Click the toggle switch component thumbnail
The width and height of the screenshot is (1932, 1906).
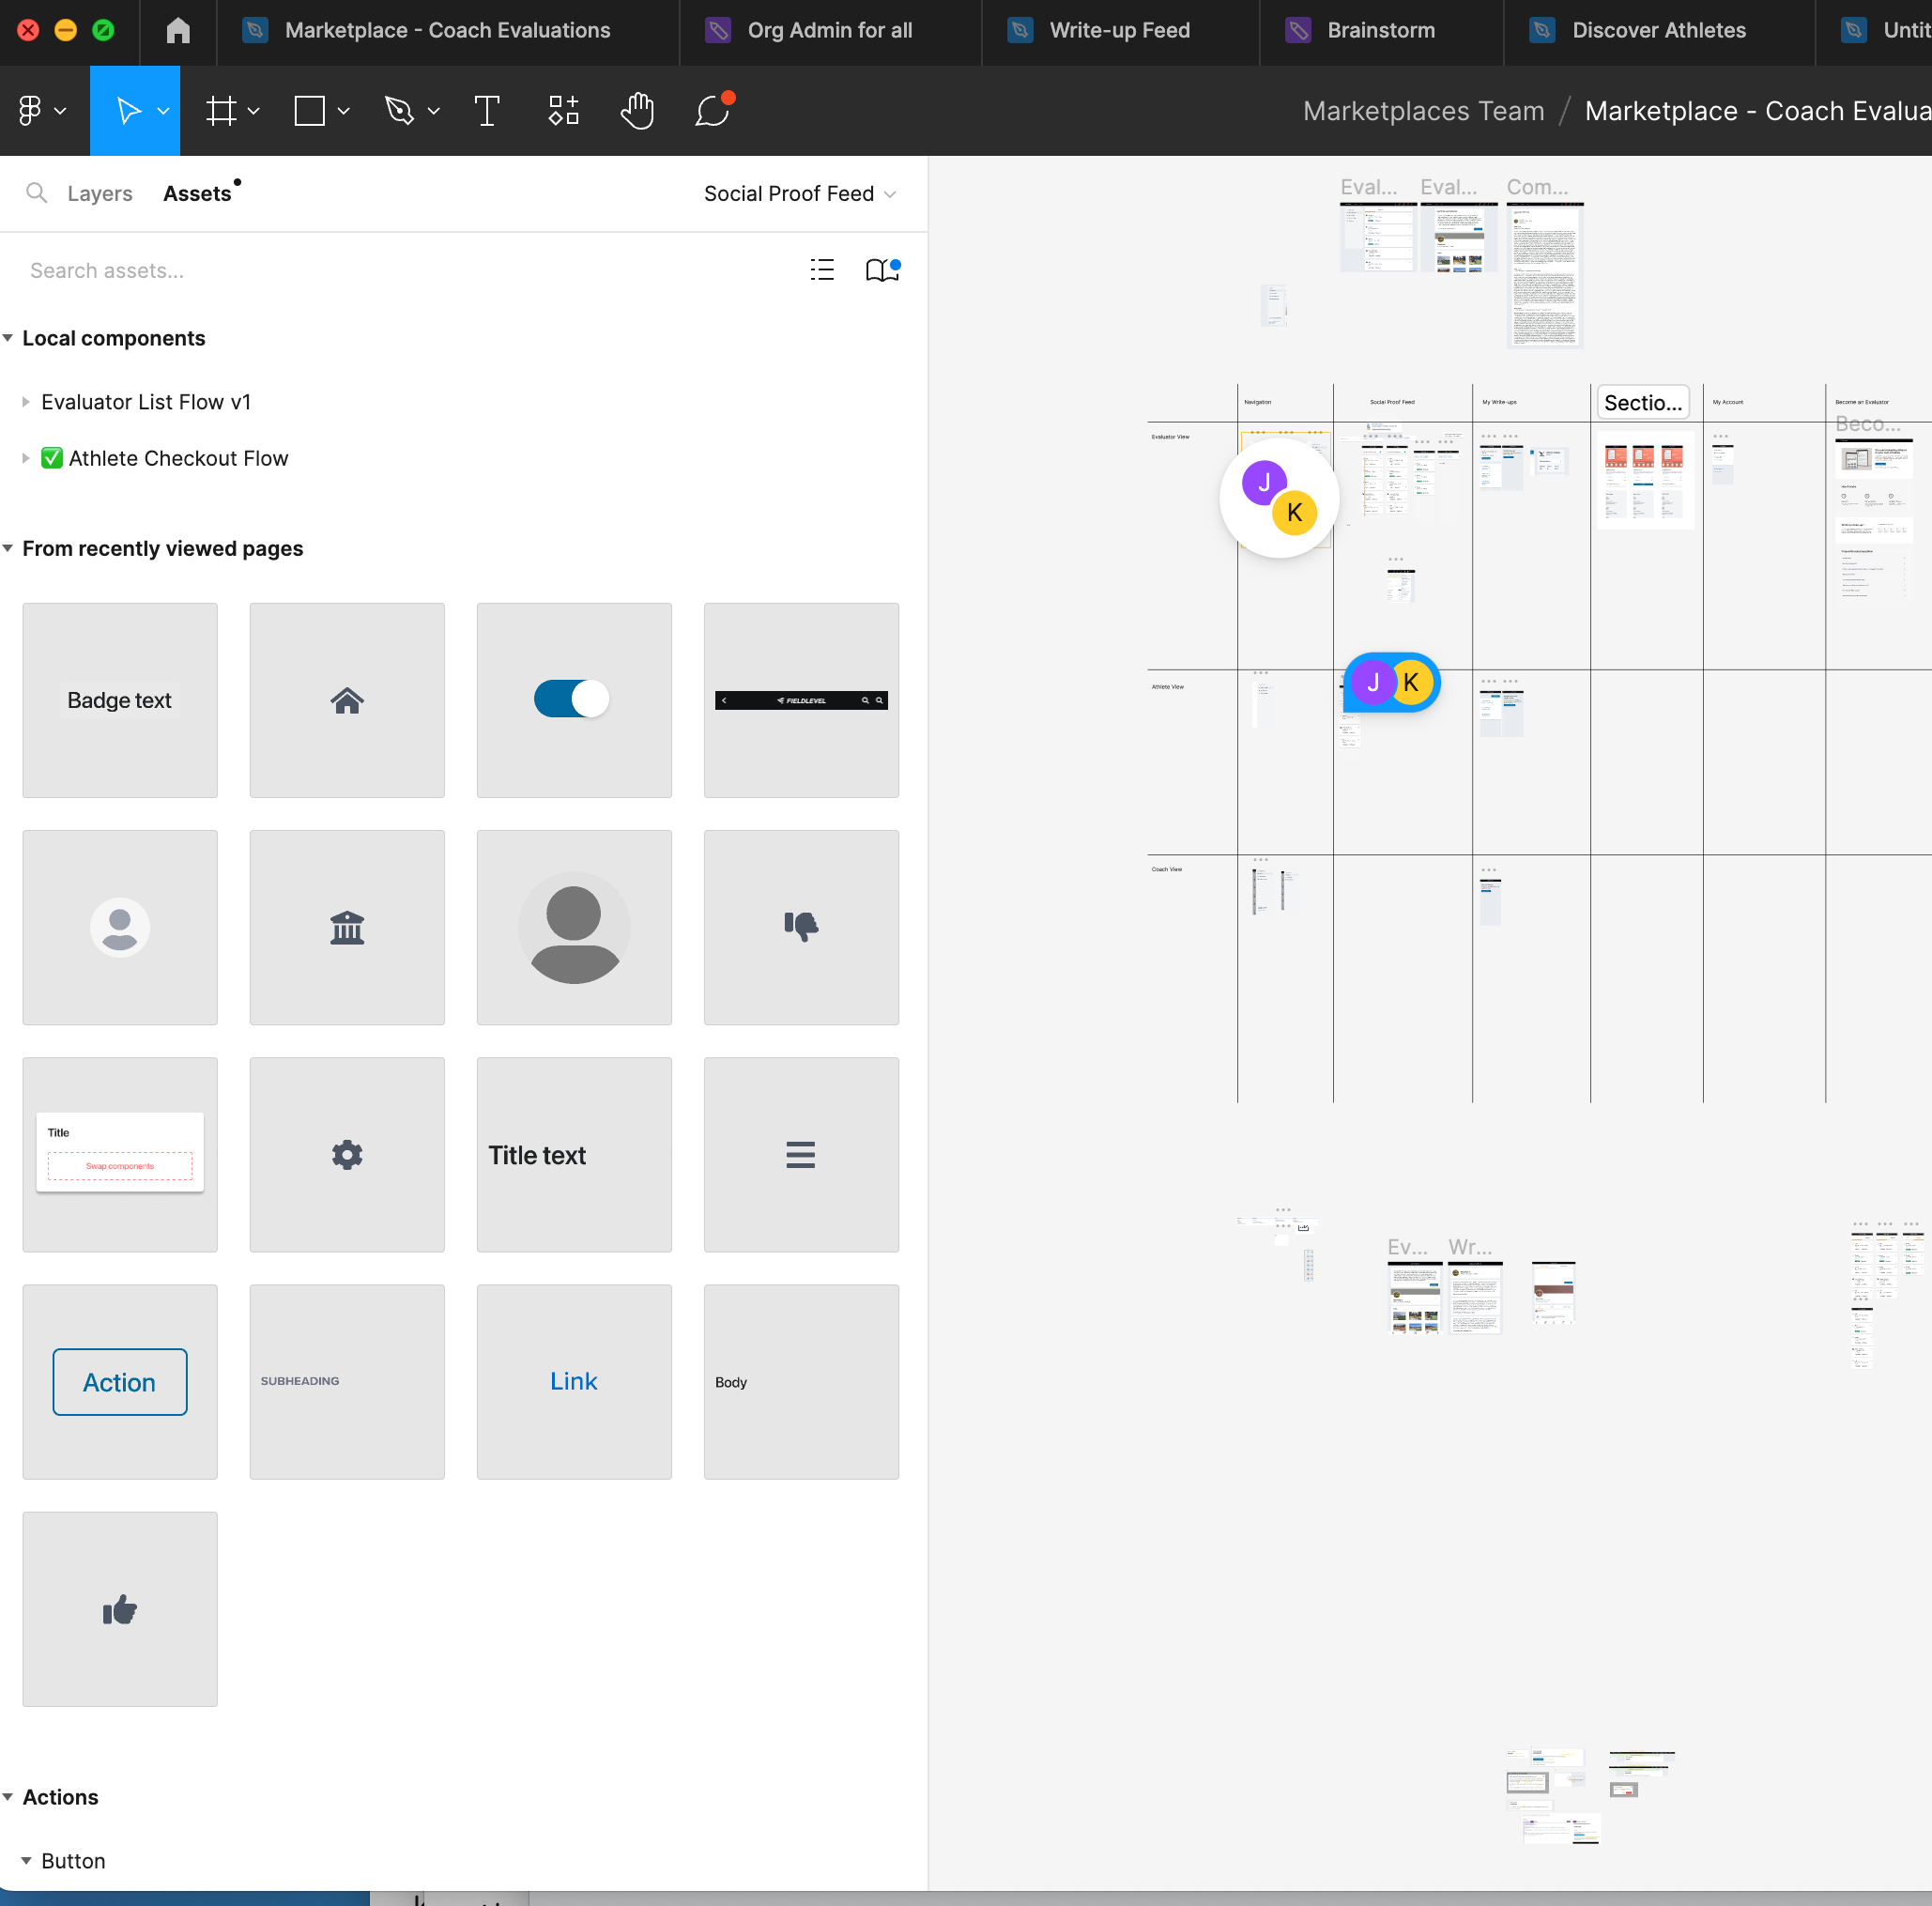point(574,700)
